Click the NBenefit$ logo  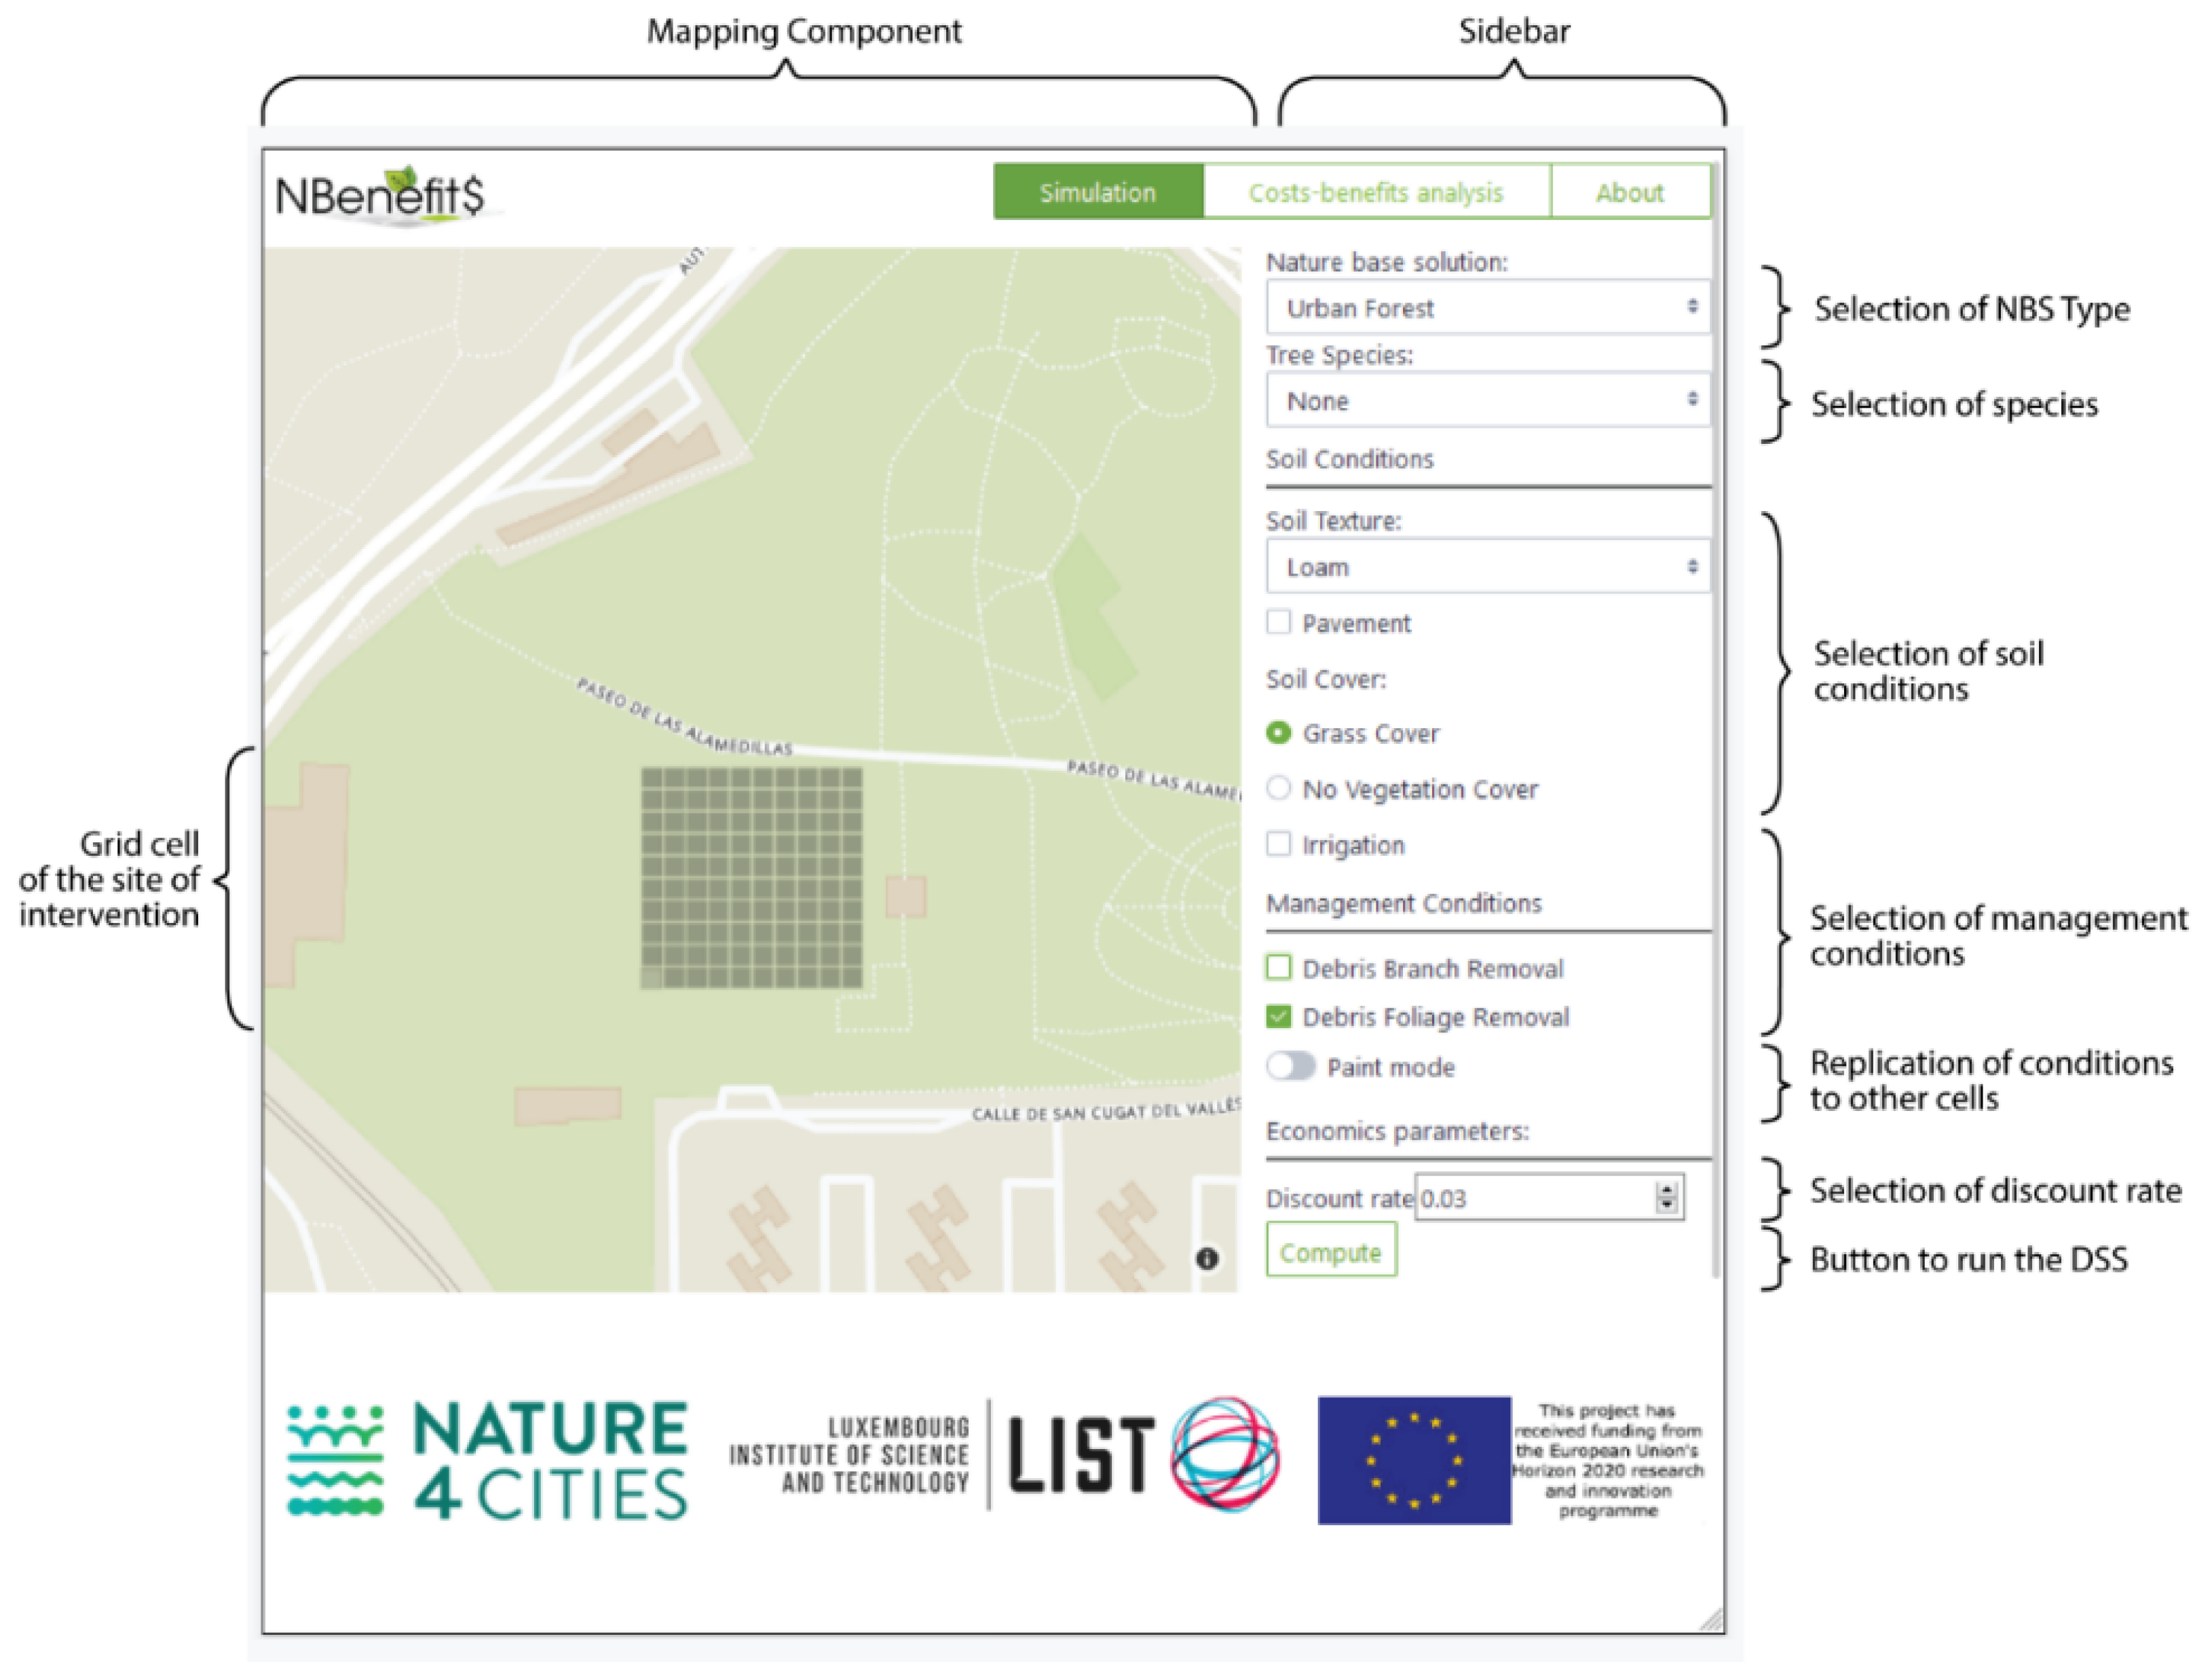381,195
